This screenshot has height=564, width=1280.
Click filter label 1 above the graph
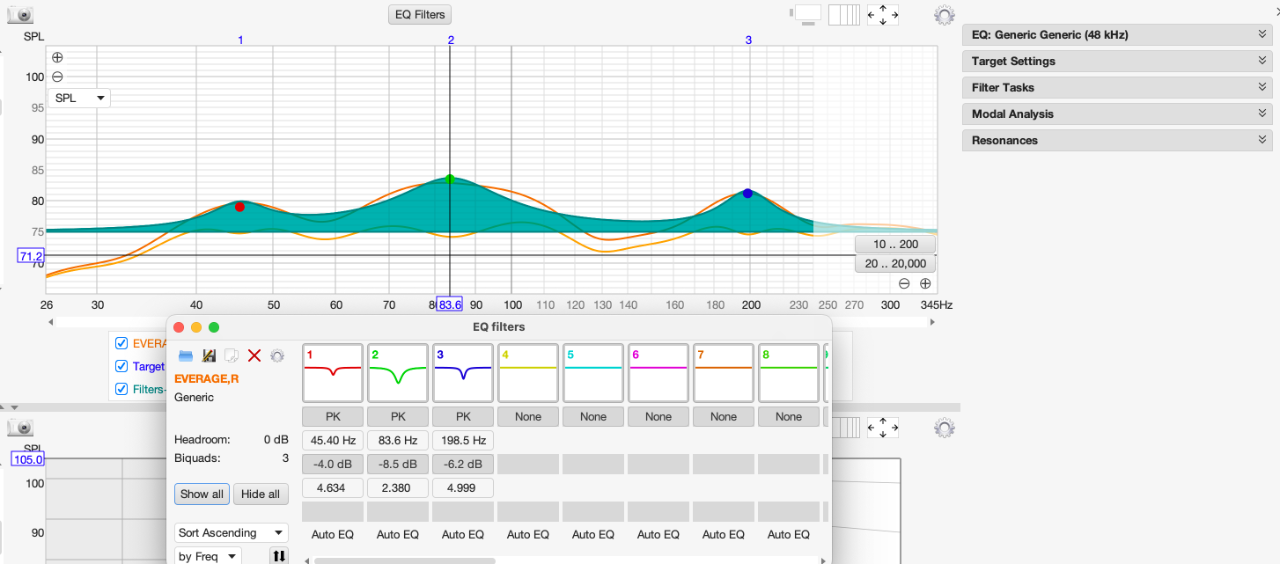[240, 40]
